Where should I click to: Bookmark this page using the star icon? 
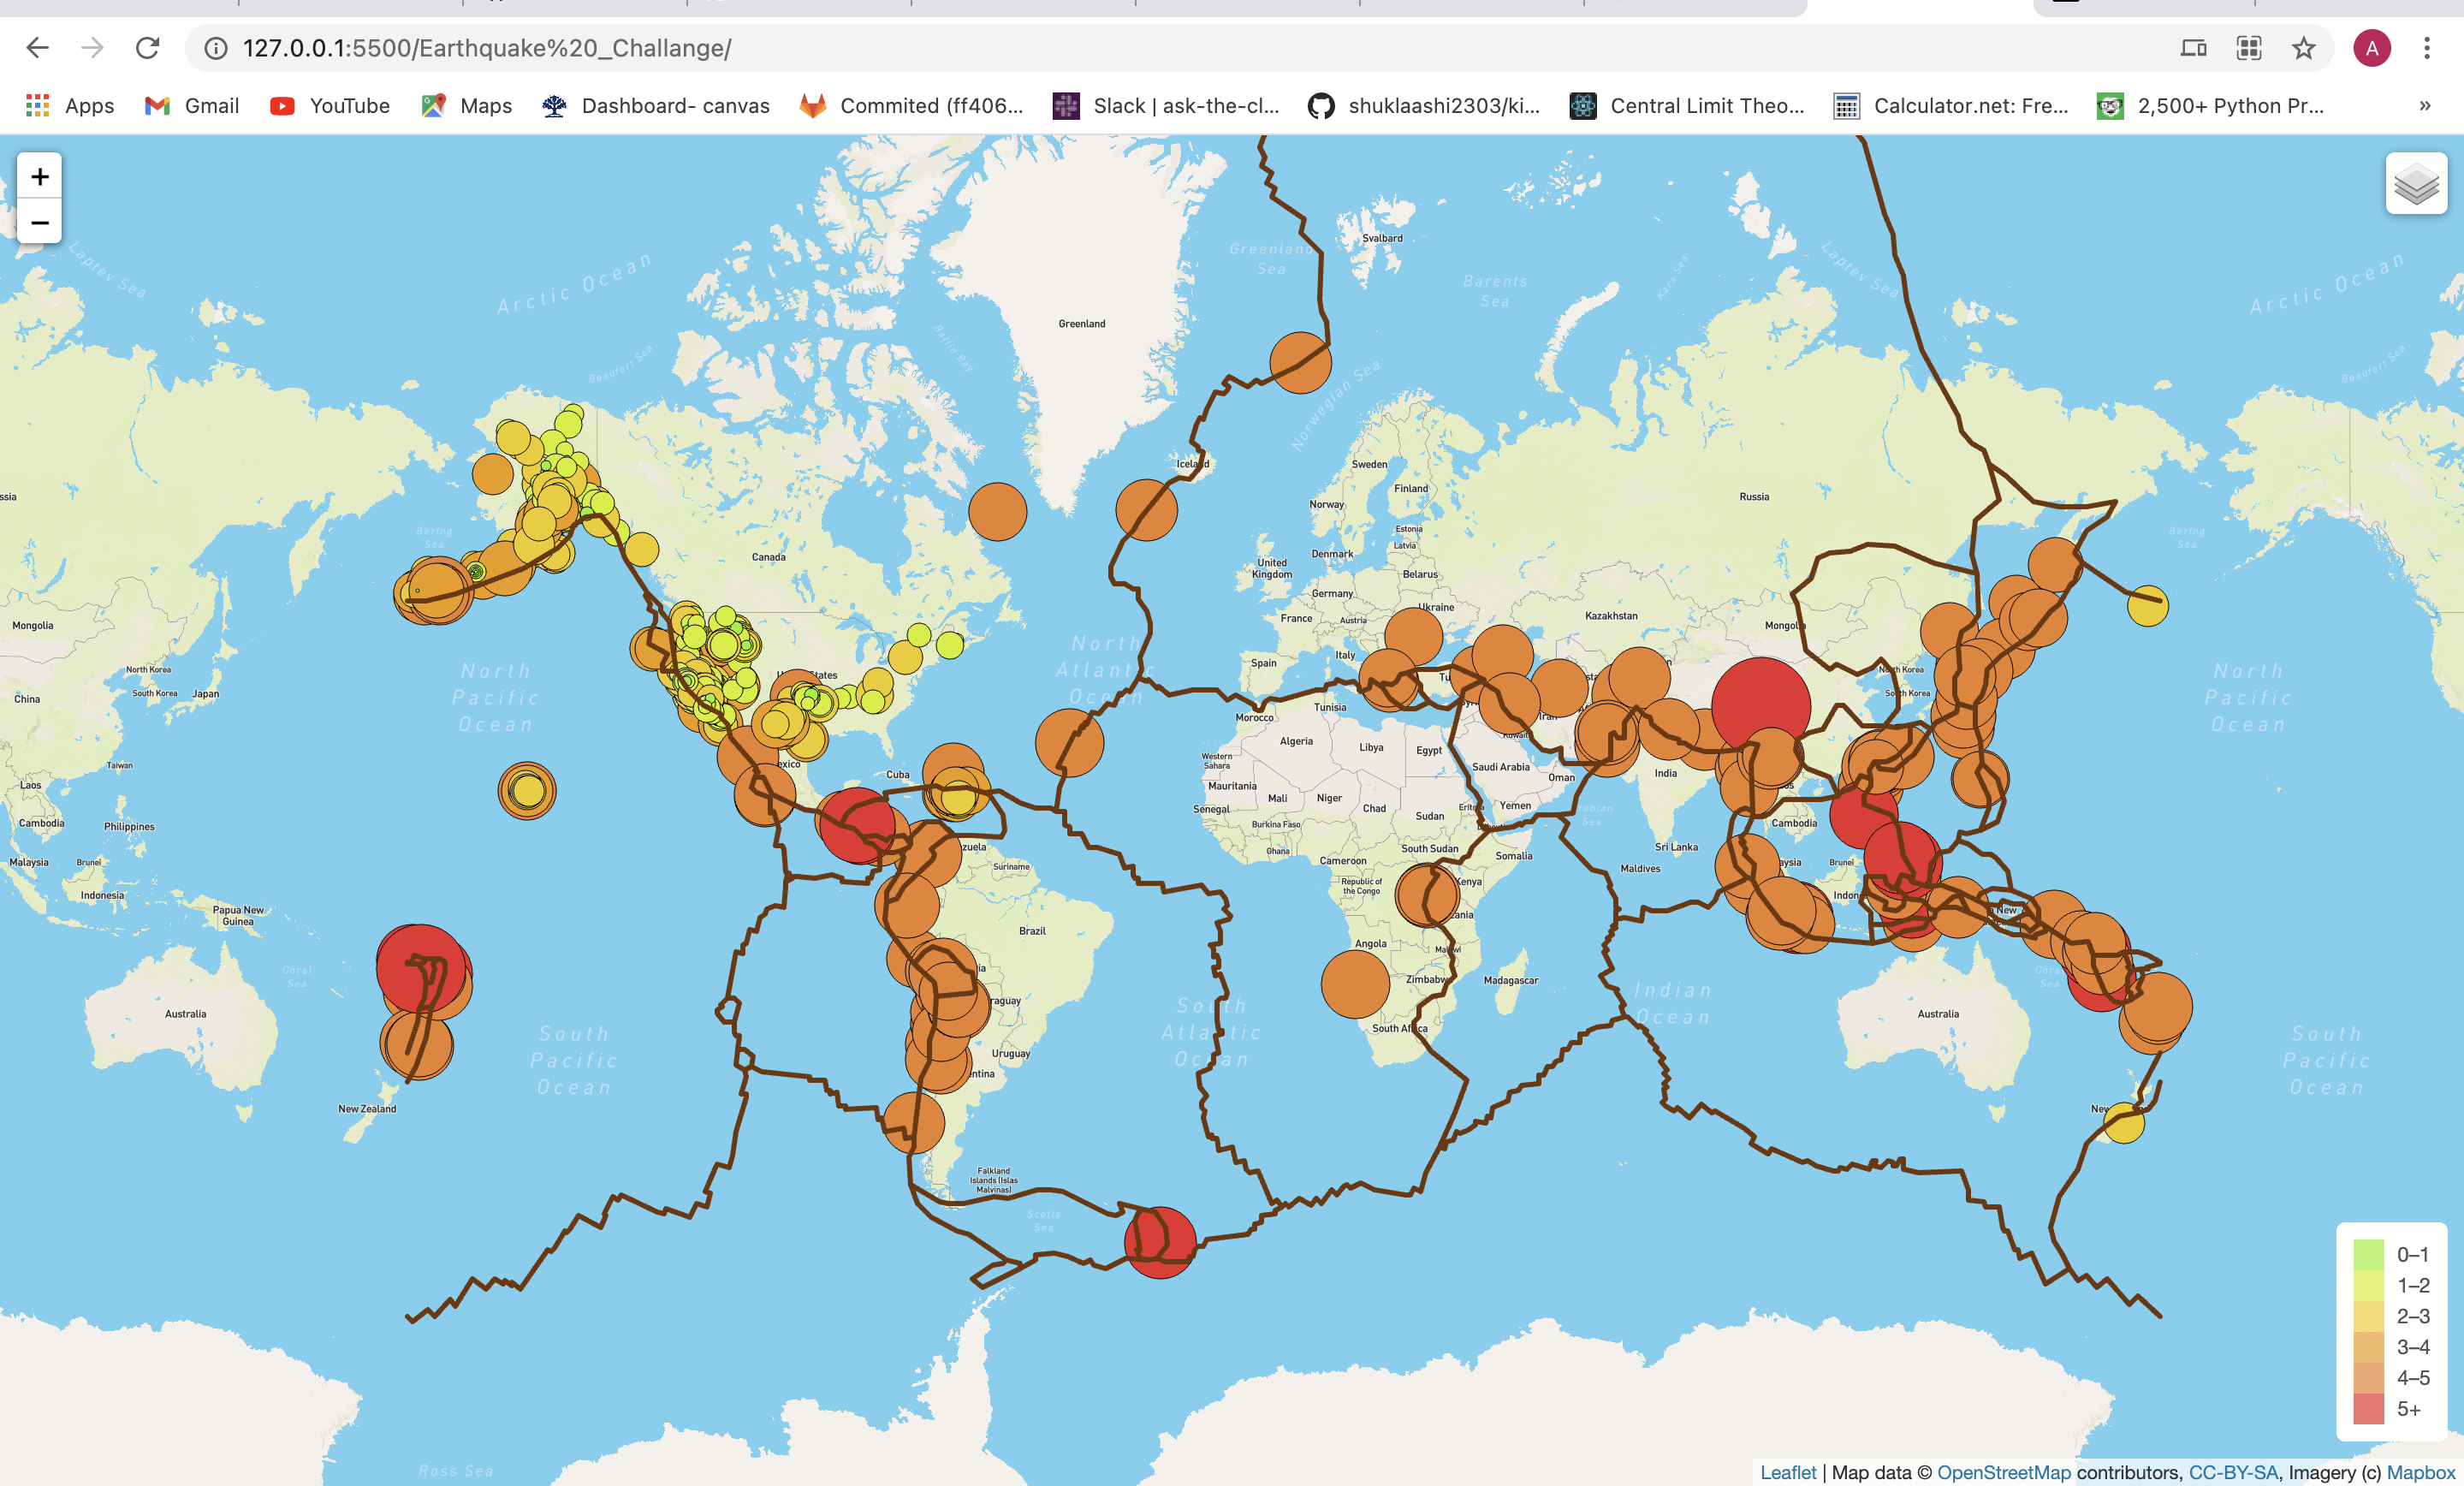[x=2302, y=47]
